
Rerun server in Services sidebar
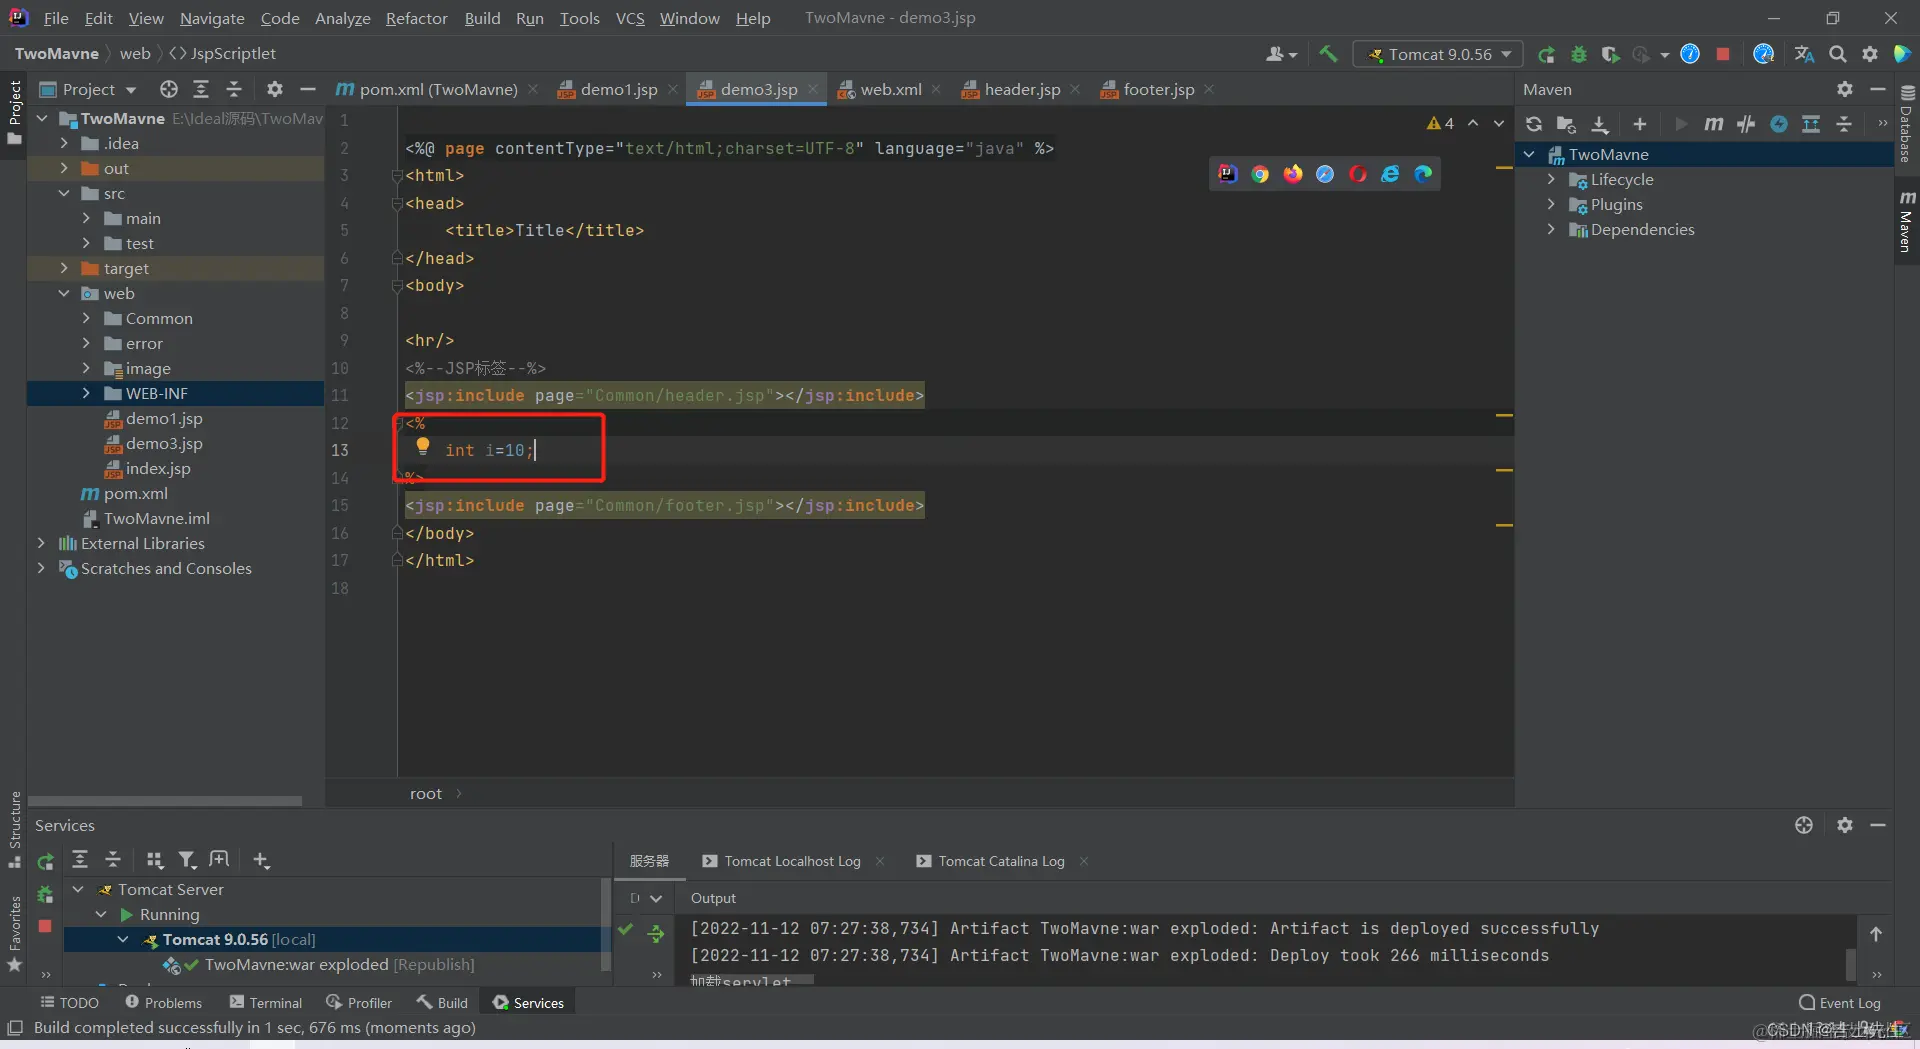(x=45, y=861)
